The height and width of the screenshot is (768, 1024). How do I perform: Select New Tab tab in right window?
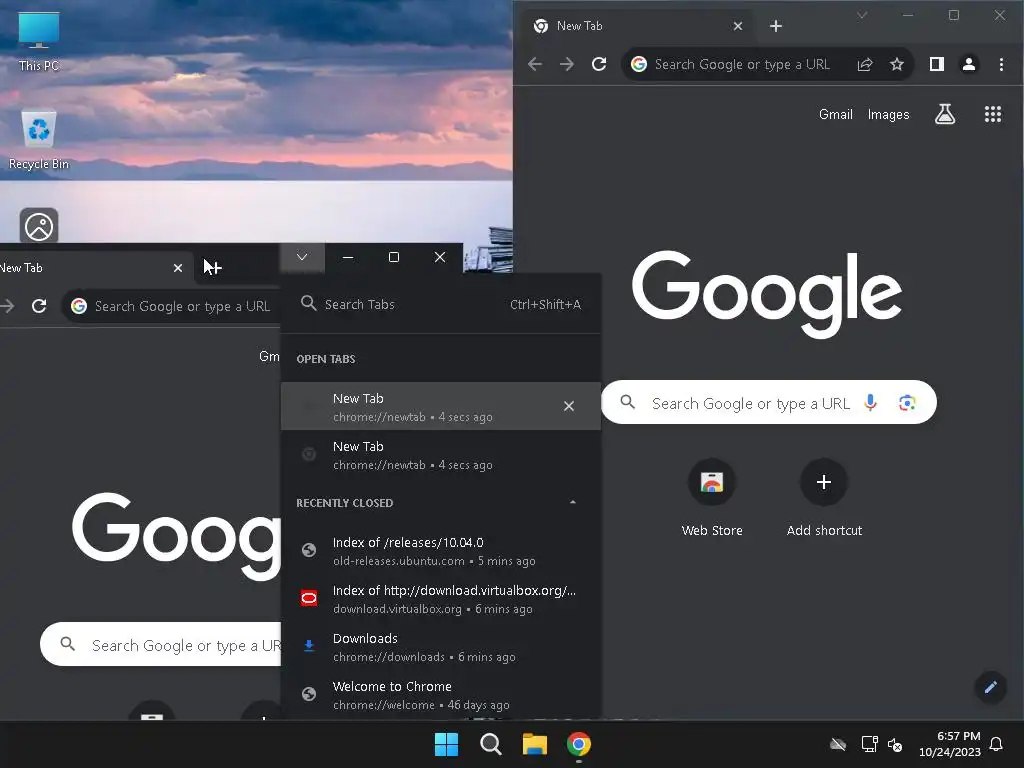point(637,26)
